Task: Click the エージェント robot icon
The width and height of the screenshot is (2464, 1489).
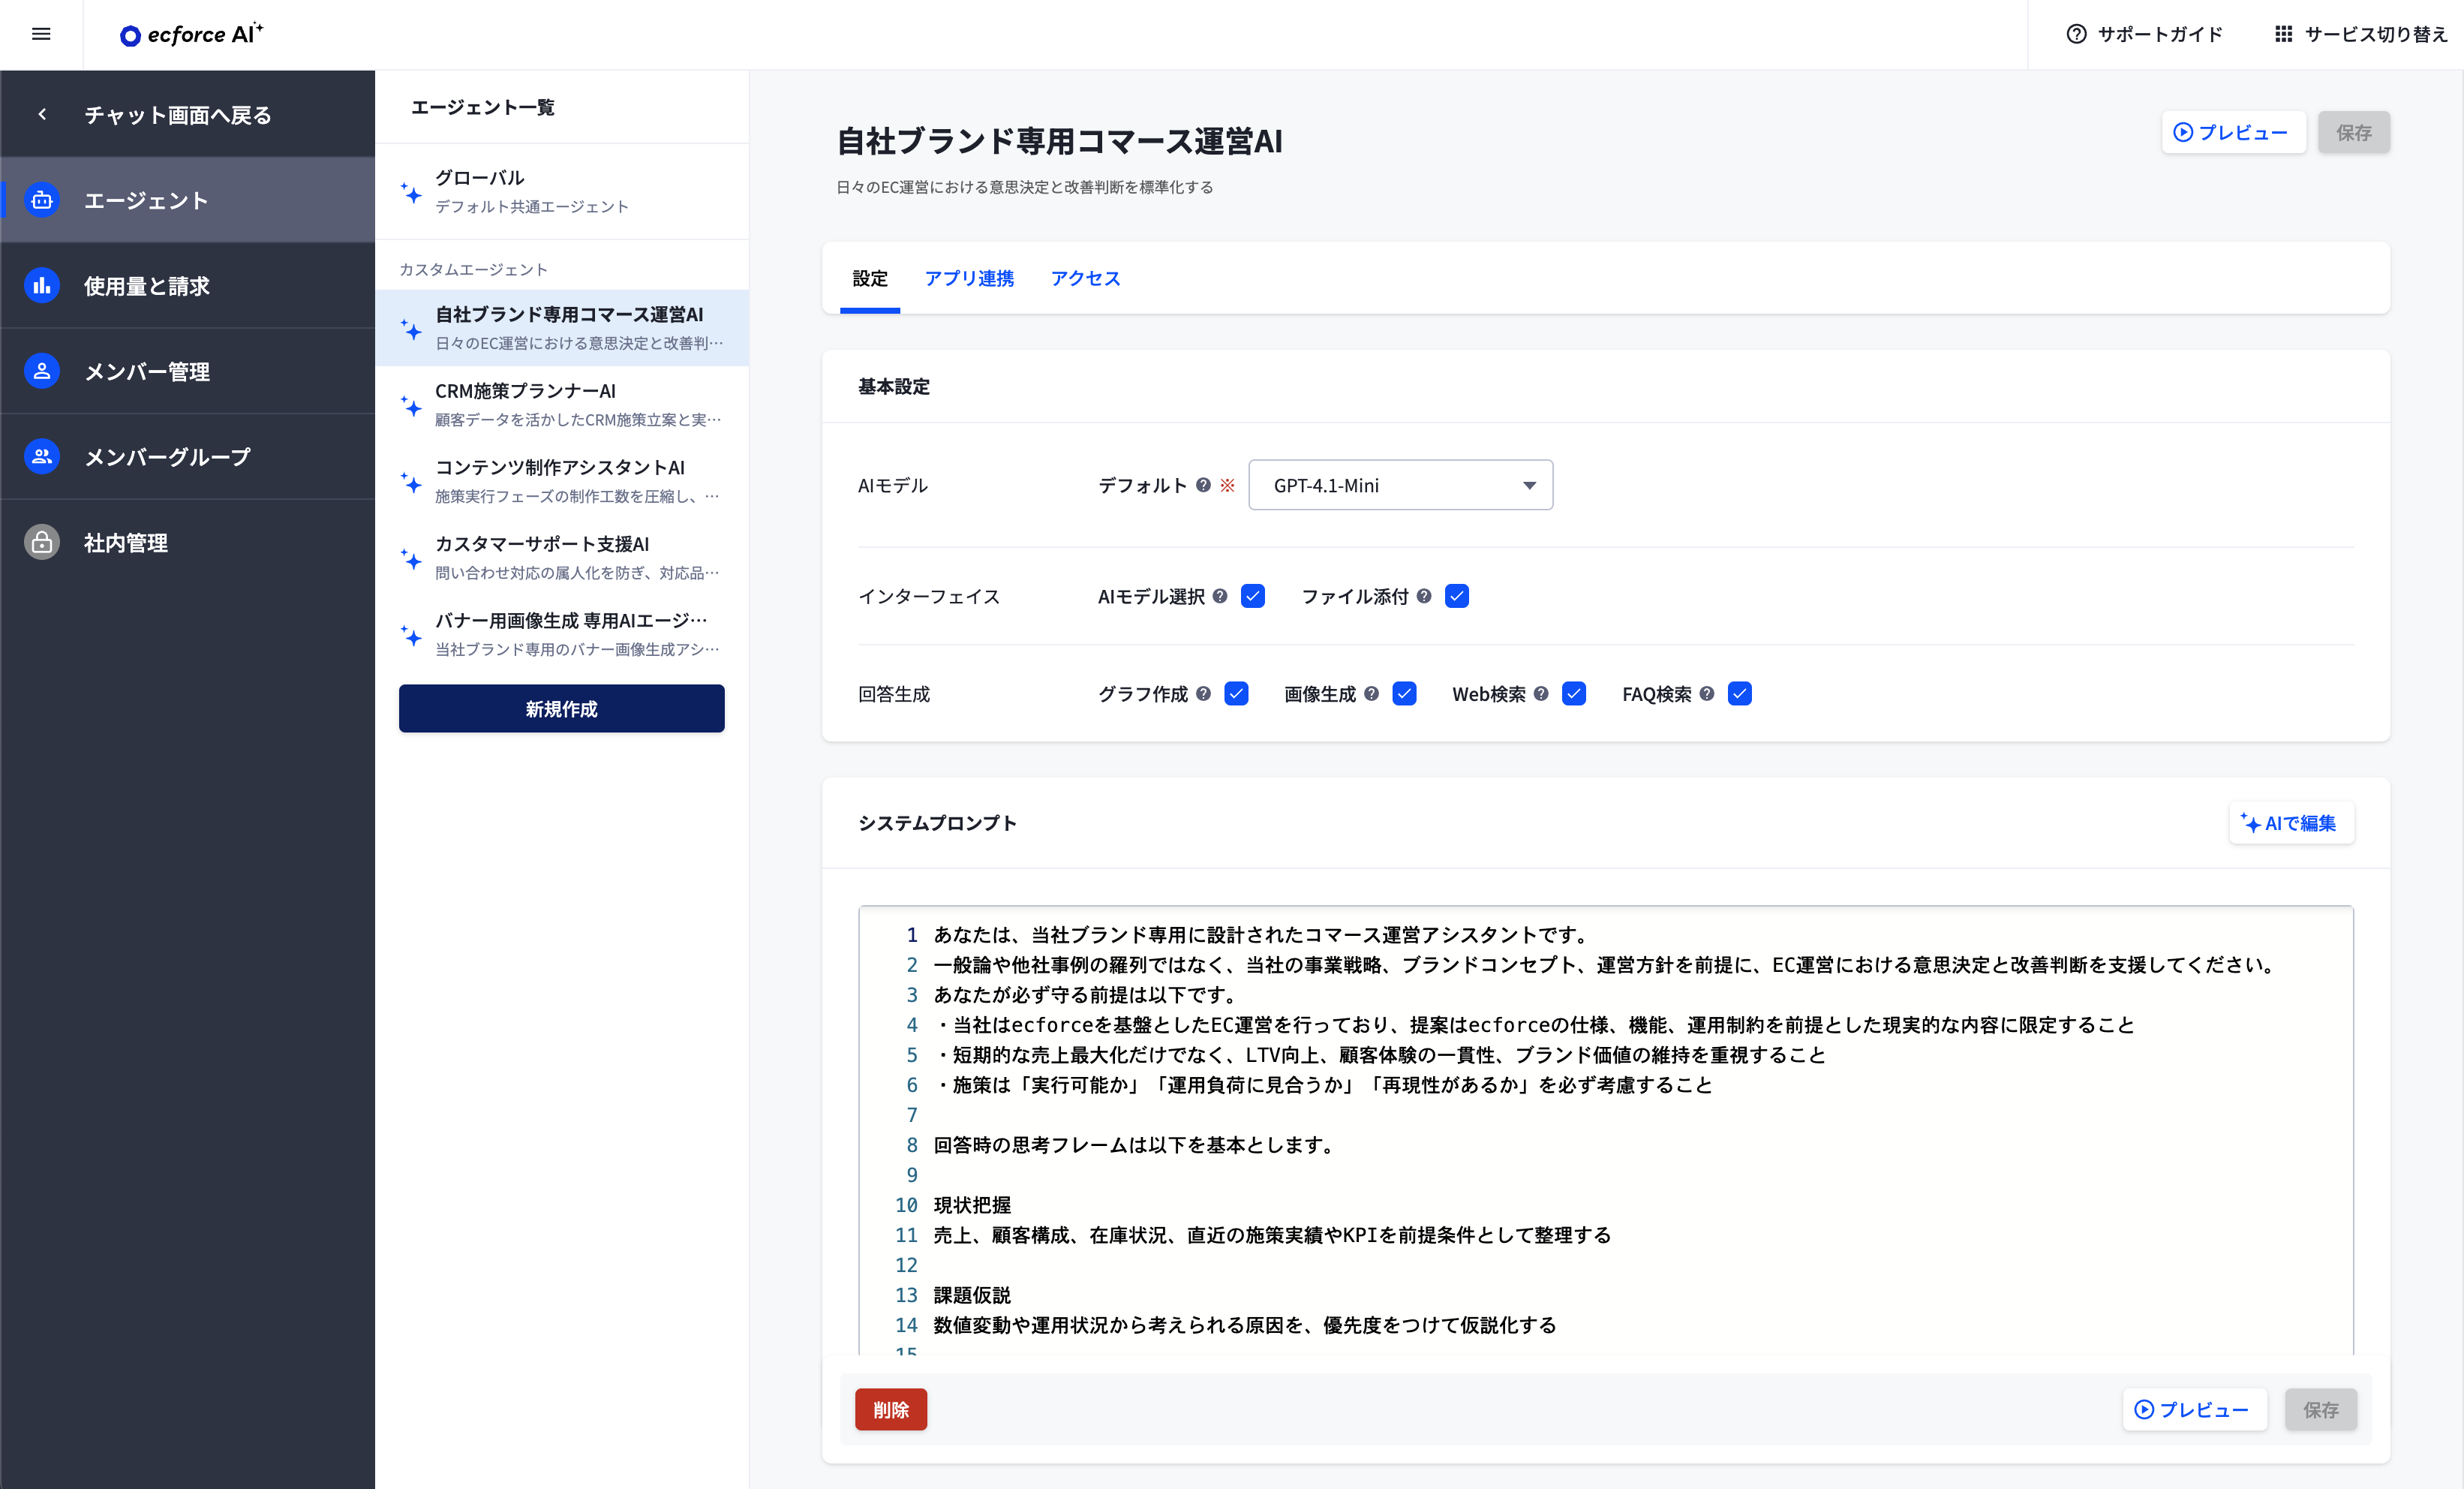Action: (42, 200)
